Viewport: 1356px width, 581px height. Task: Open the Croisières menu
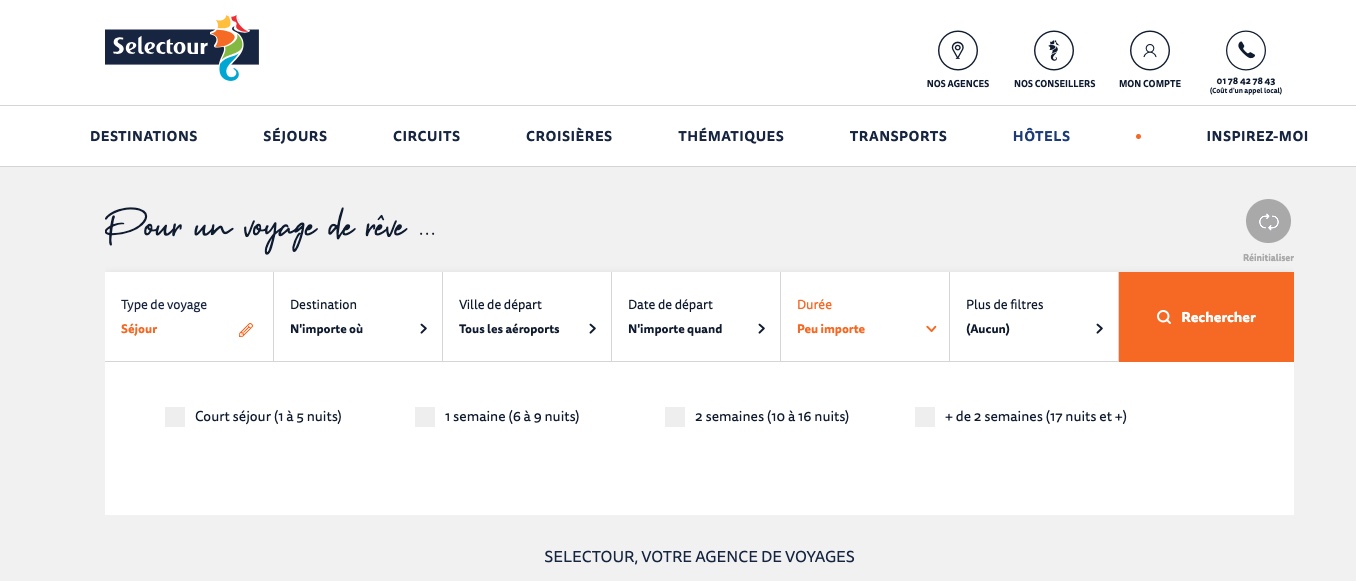coord(569,137)
